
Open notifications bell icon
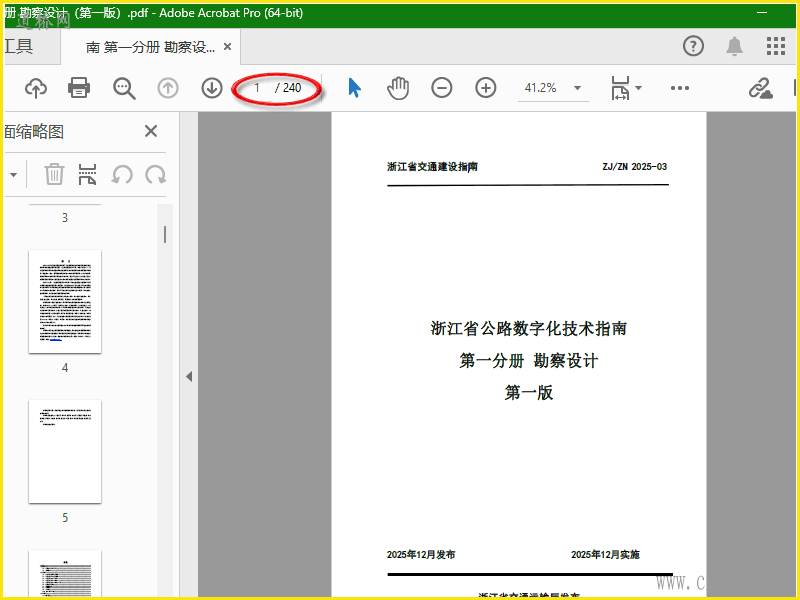tap(735, 46)
